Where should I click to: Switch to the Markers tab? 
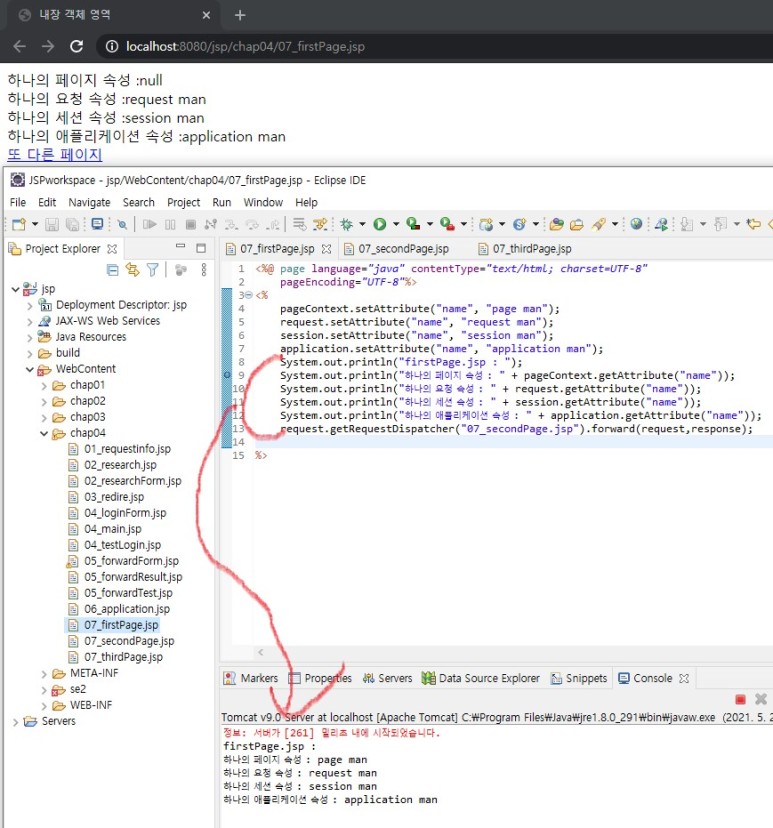tap(251, 678)
